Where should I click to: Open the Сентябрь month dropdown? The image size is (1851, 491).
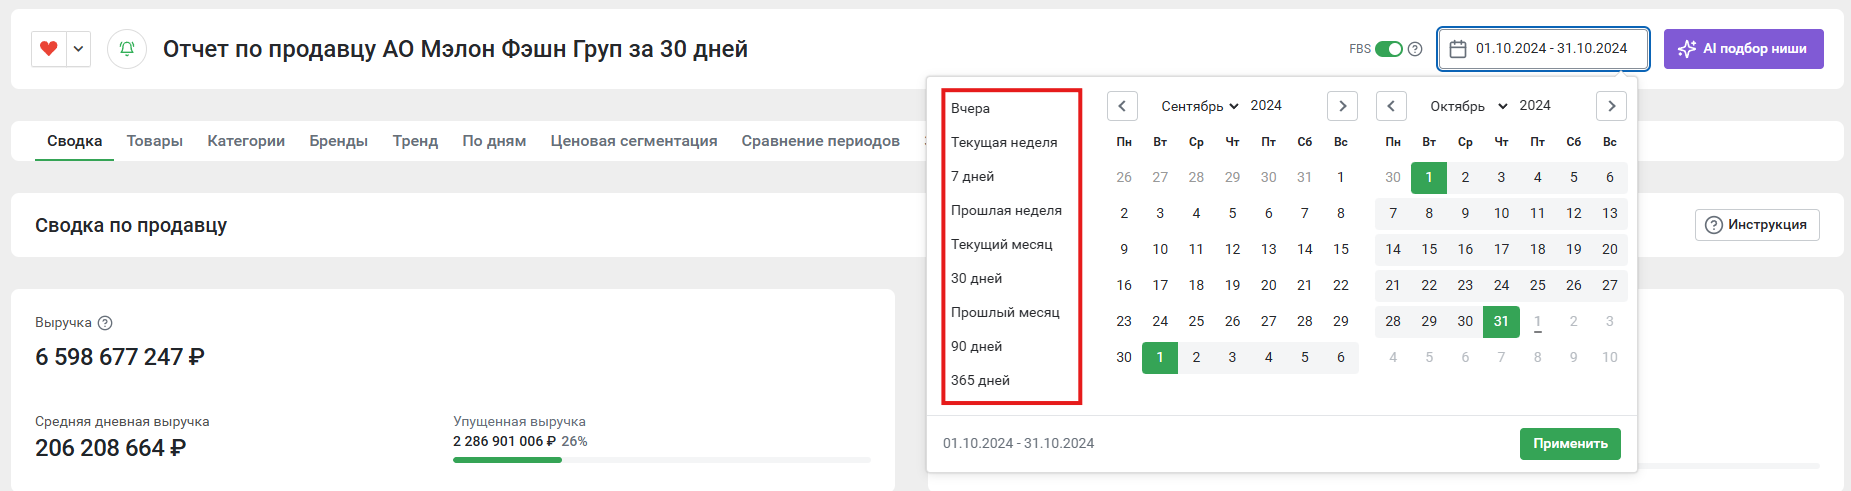pos(1200,106)
